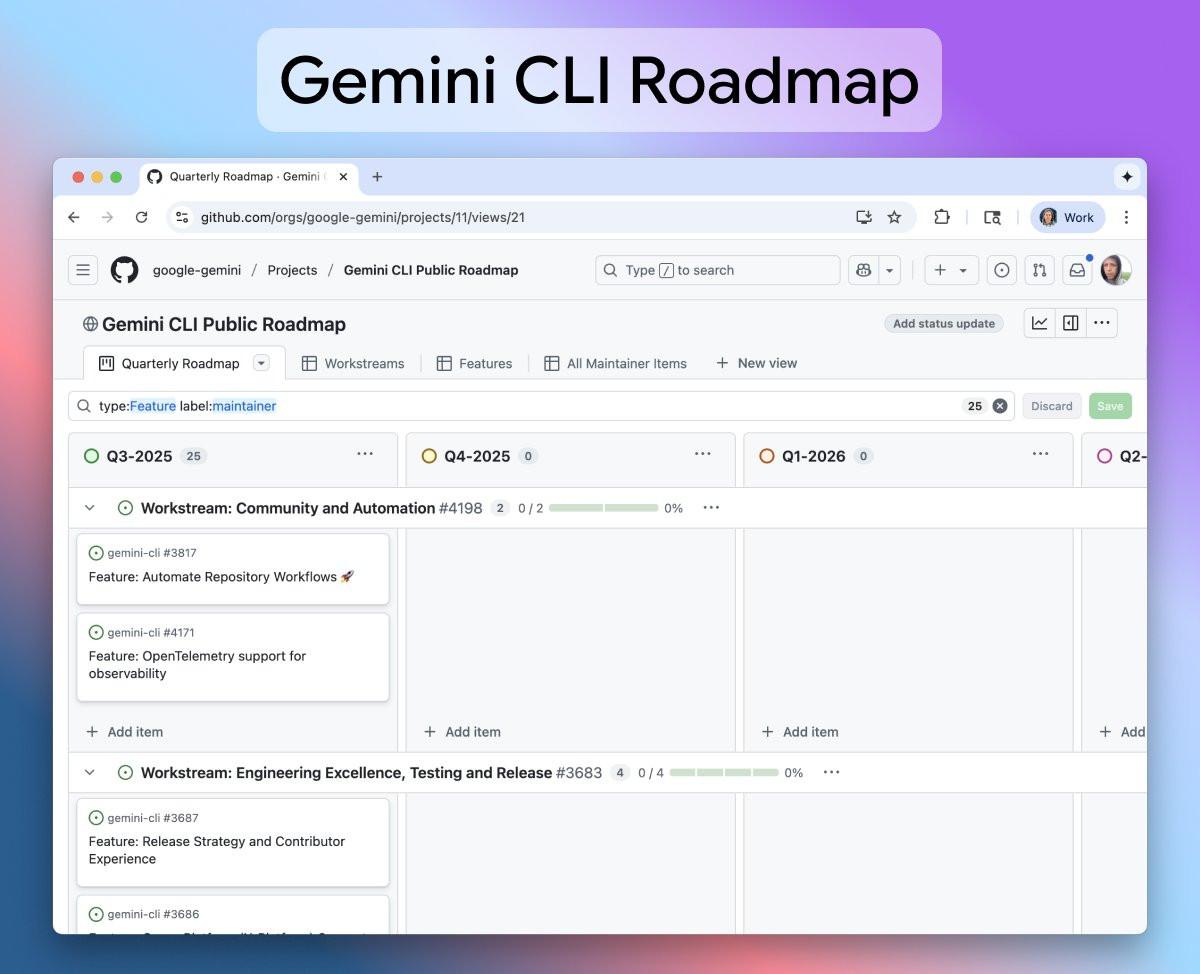
Task: Open the notifications inbox icon
Action: click(1077, 270)
